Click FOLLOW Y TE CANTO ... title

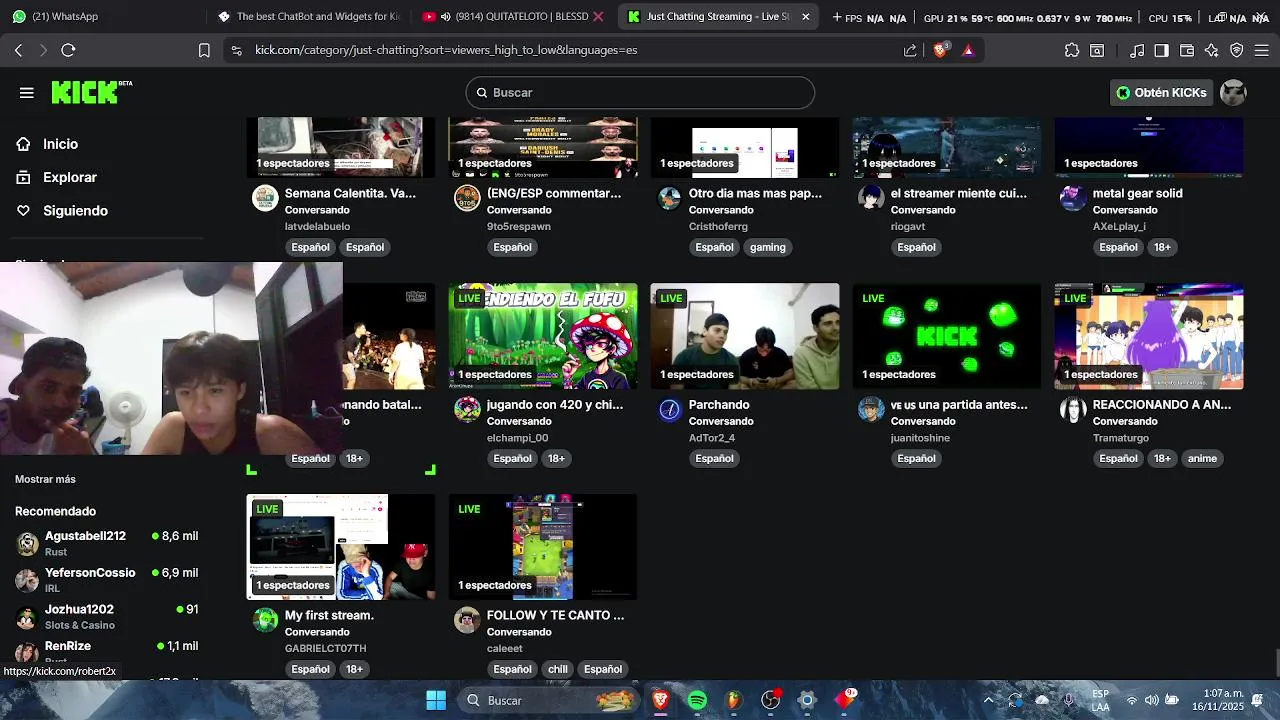point(555,616)
